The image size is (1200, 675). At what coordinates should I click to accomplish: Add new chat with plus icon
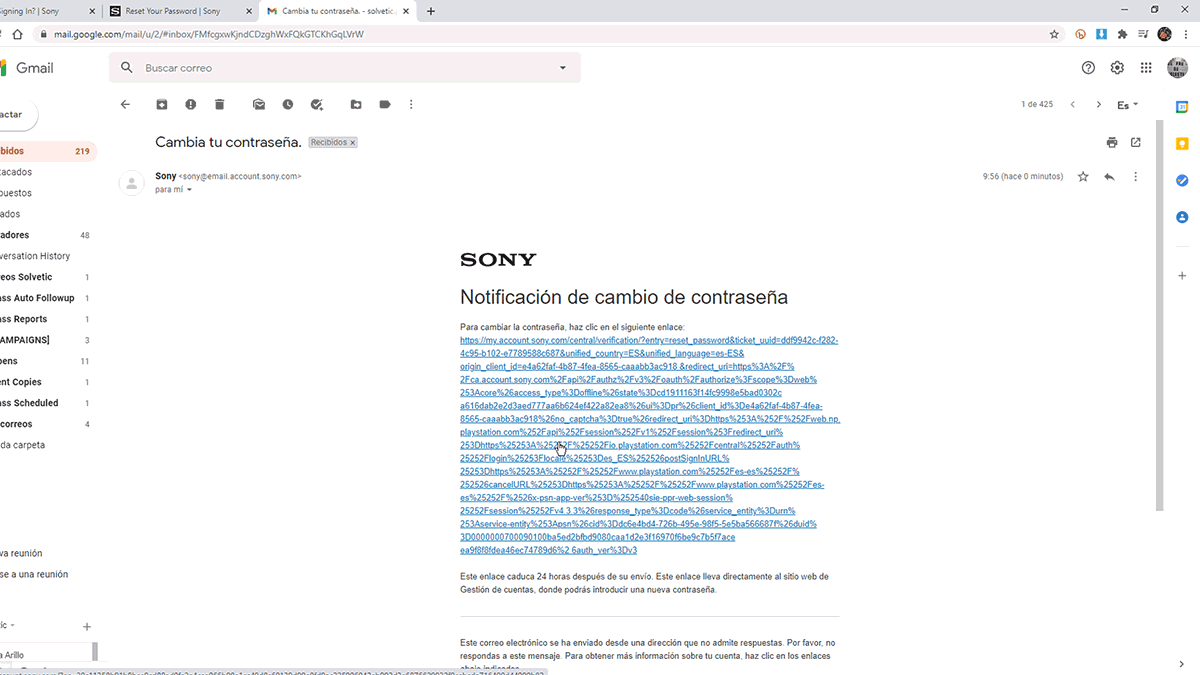click(87, 627)
